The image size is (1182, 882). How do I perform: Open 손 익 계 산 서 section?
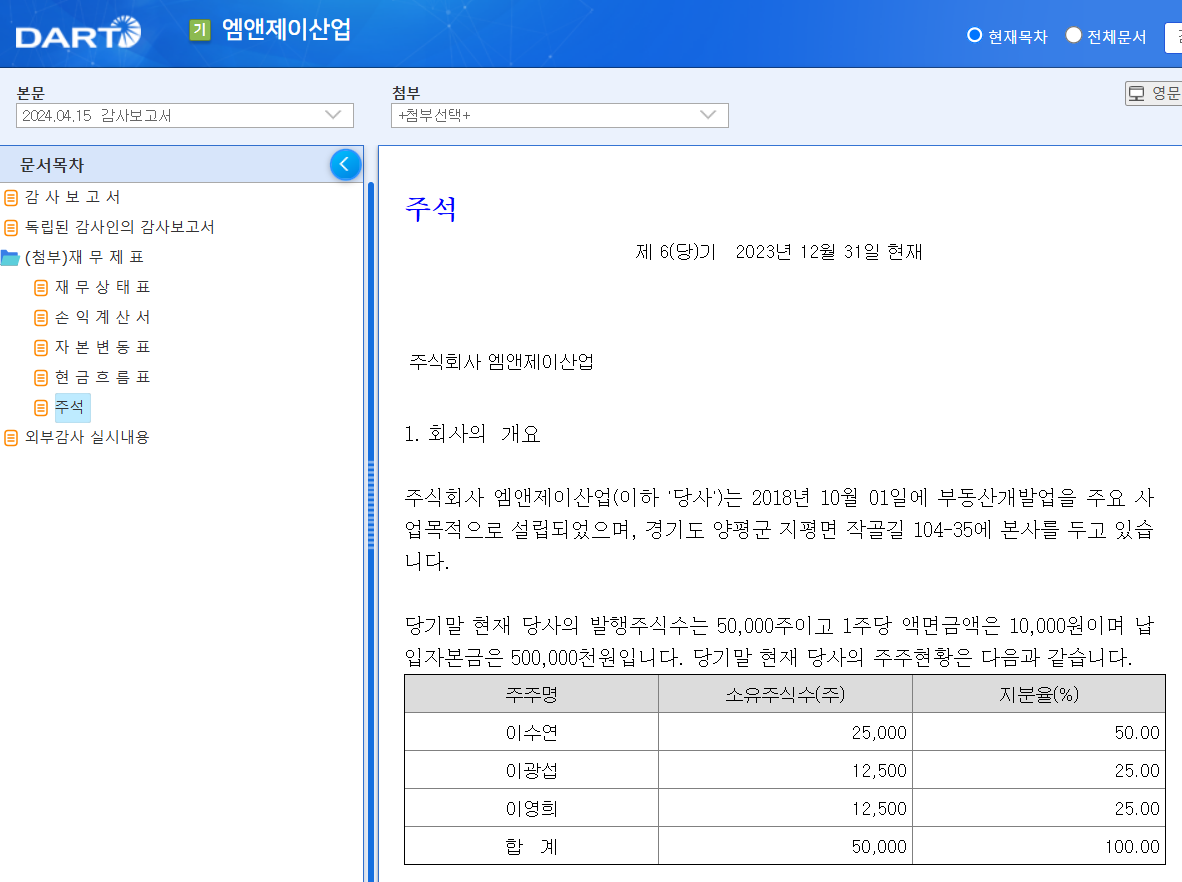(103, 317)
